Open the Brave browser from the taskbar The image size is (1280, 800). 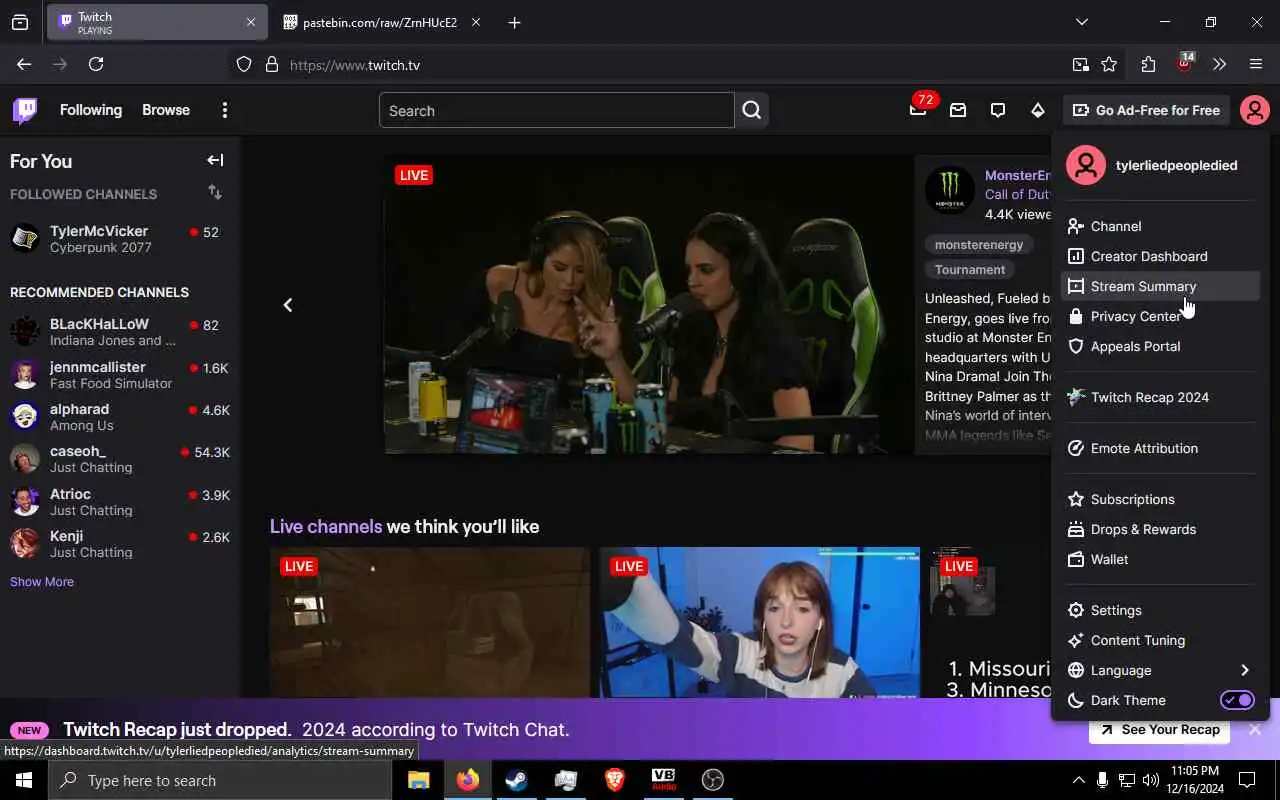[615, 780]
